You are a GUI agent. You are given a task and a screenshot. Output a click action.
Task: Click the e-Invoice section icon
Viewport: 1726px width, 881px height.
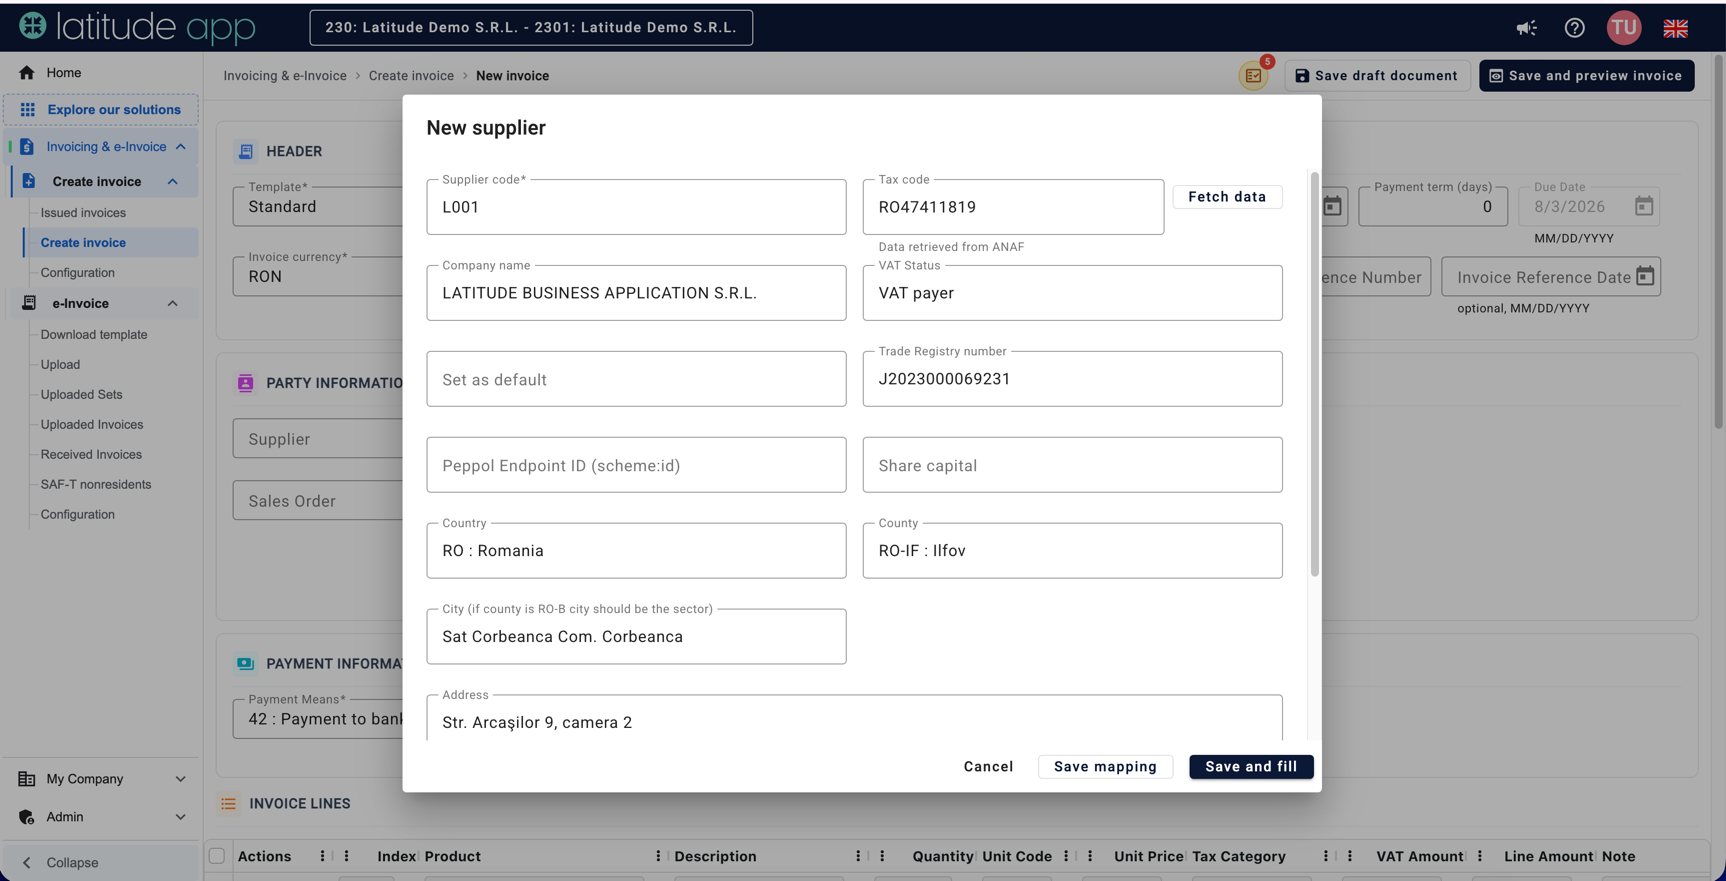[x=29, y=303]
